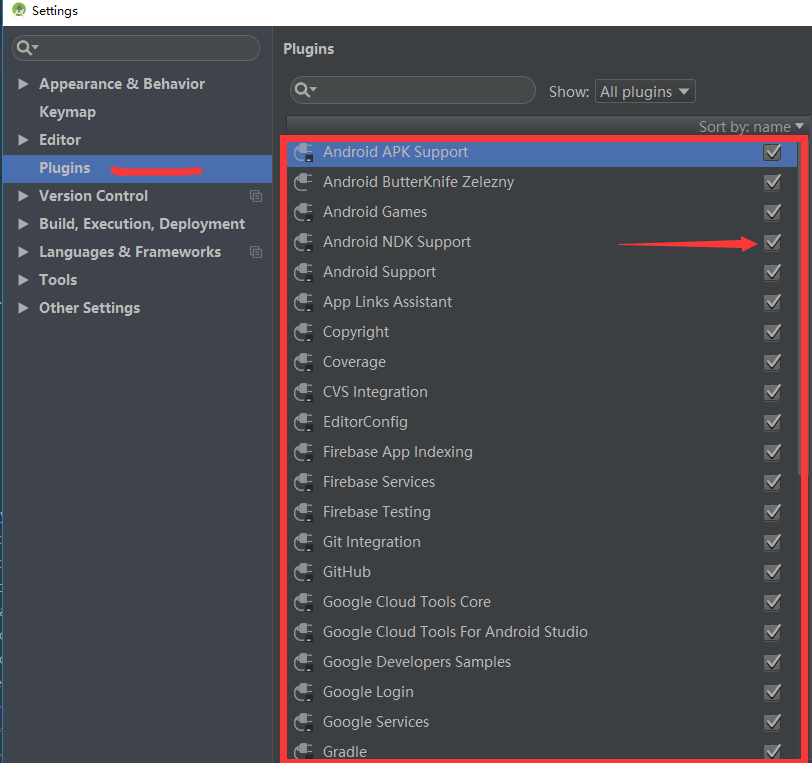
Task: Click the Android APK Support plugin icon
Action: [x=304, y=152]
